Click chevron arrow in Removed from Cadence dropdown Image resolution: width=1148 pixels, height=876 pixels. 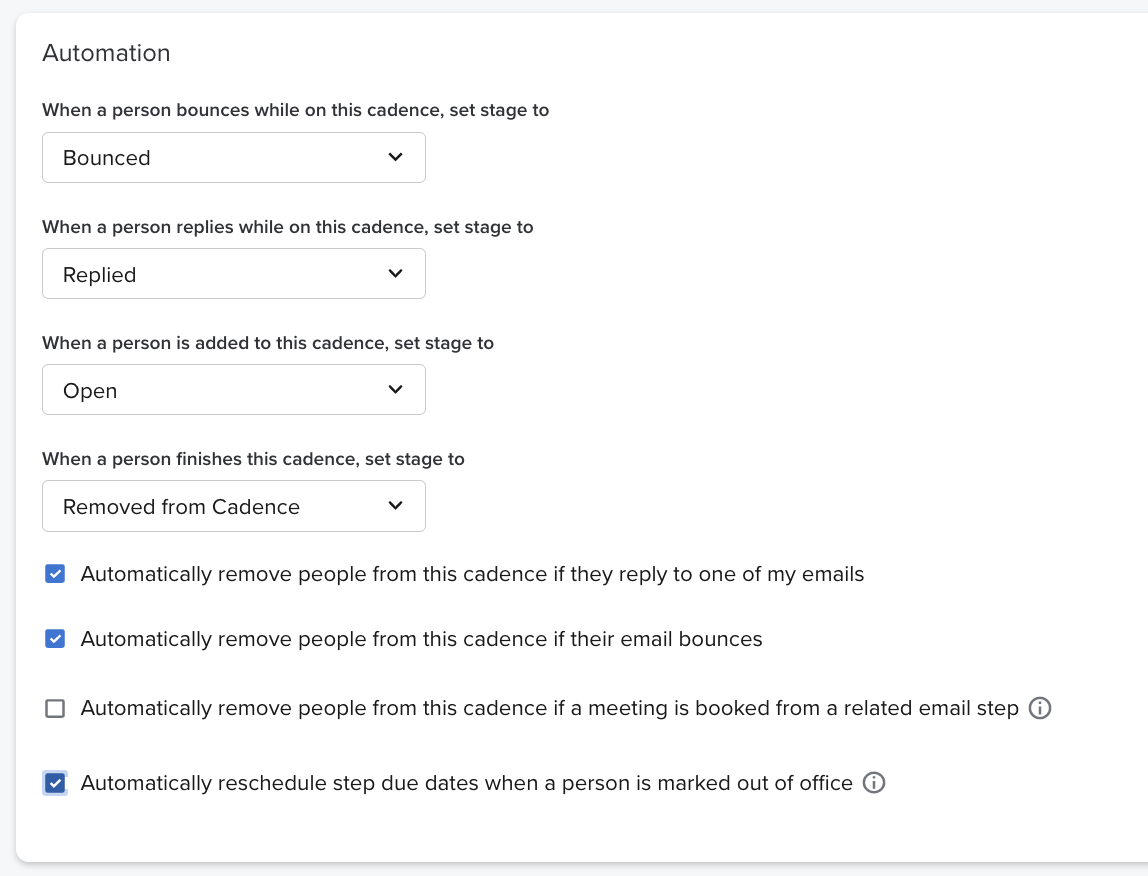tap(395, 506)
